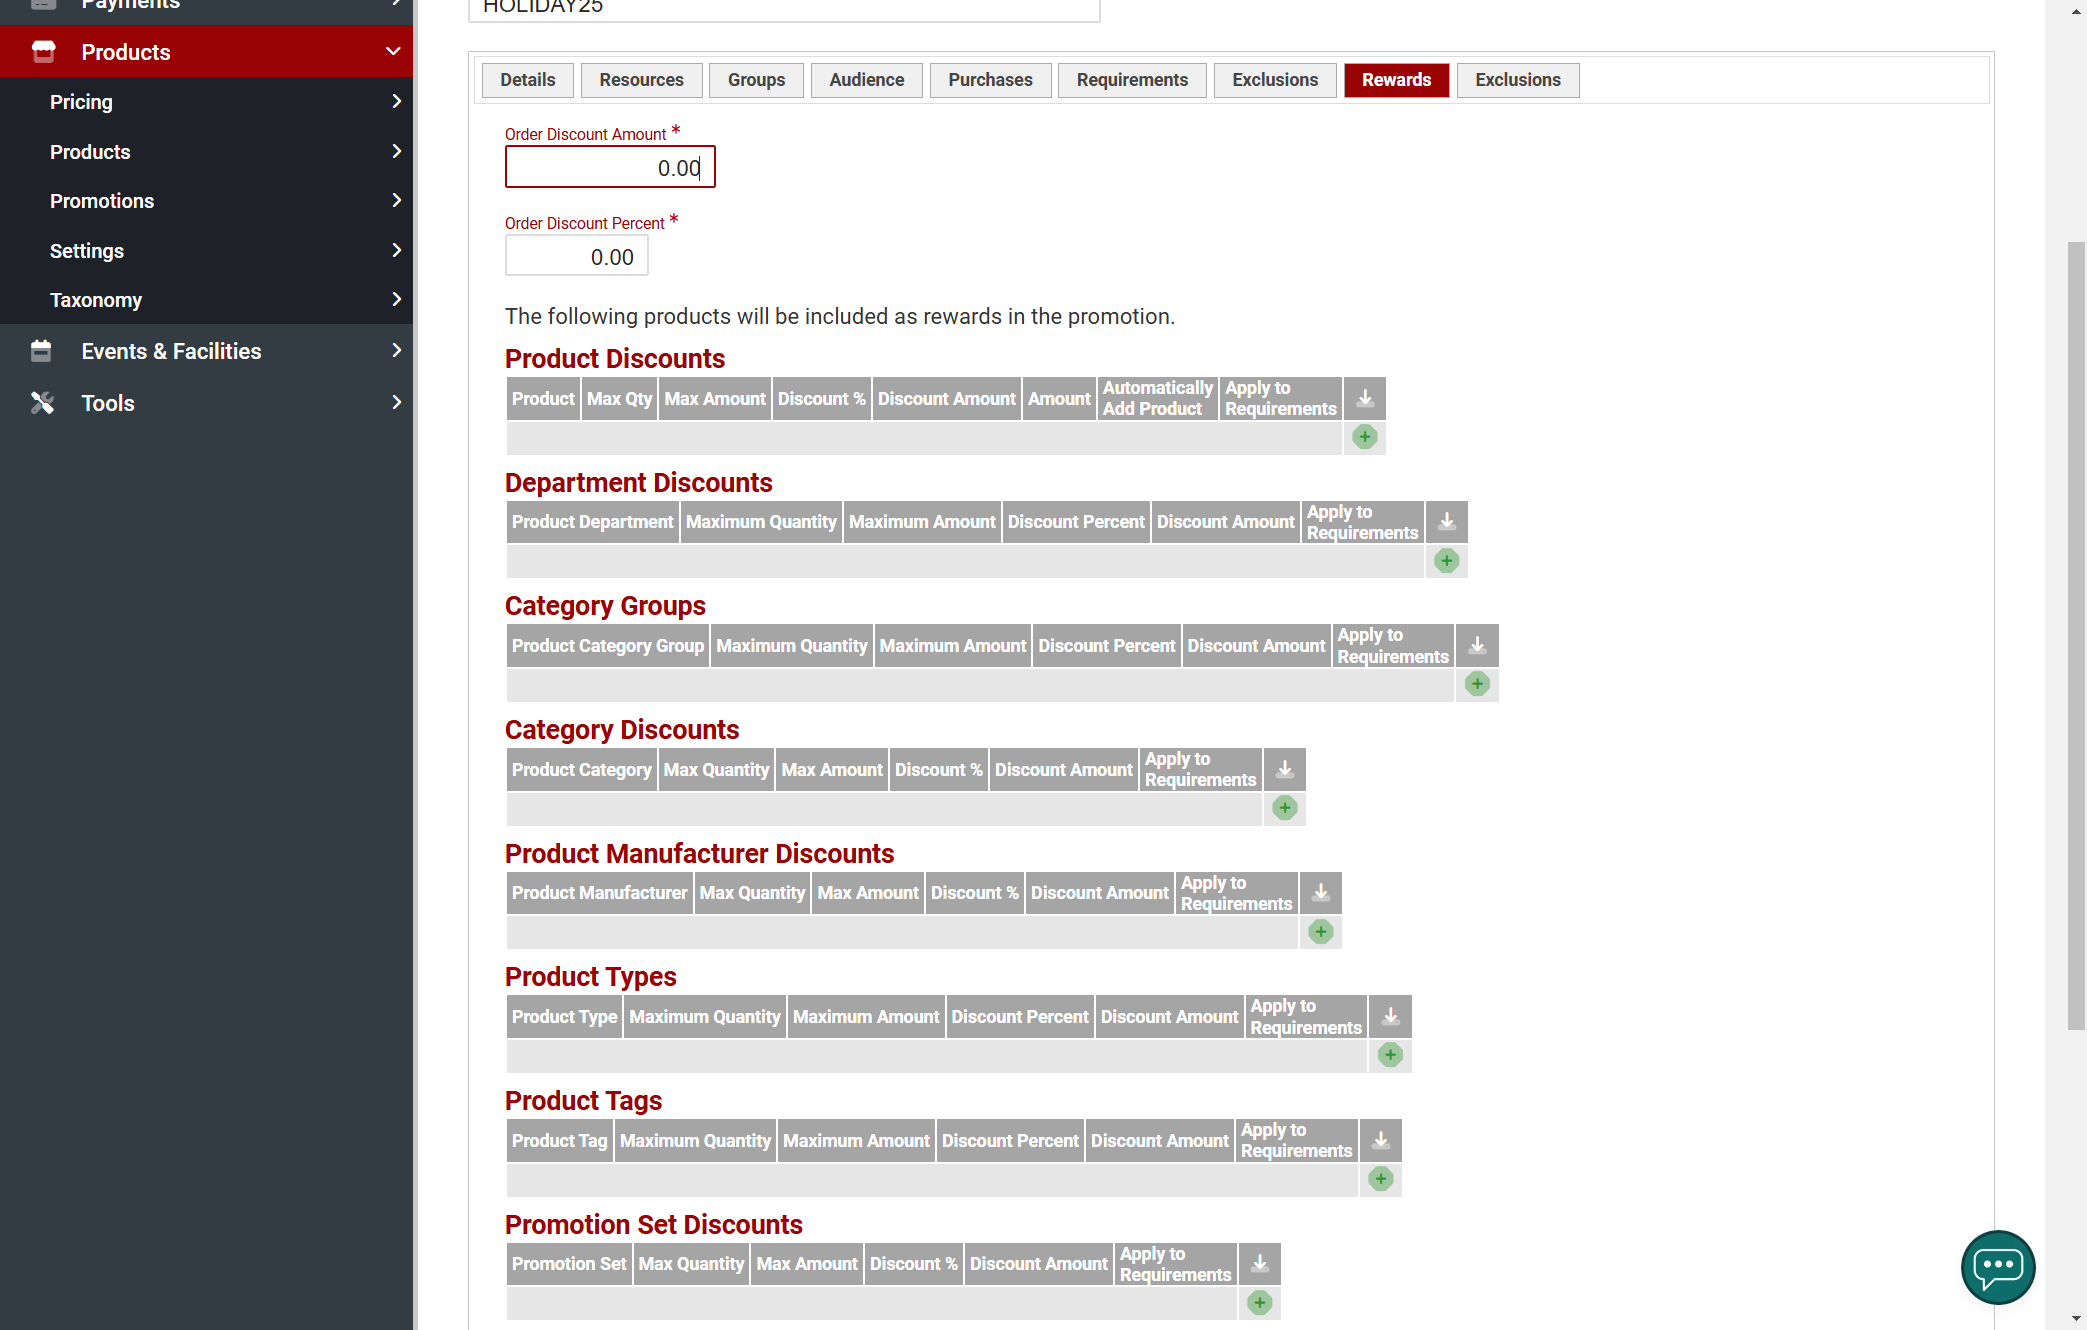Open the Exclusions tab before Rewards
This screenshot has height=1330, width=2087.
[1275, 80]
